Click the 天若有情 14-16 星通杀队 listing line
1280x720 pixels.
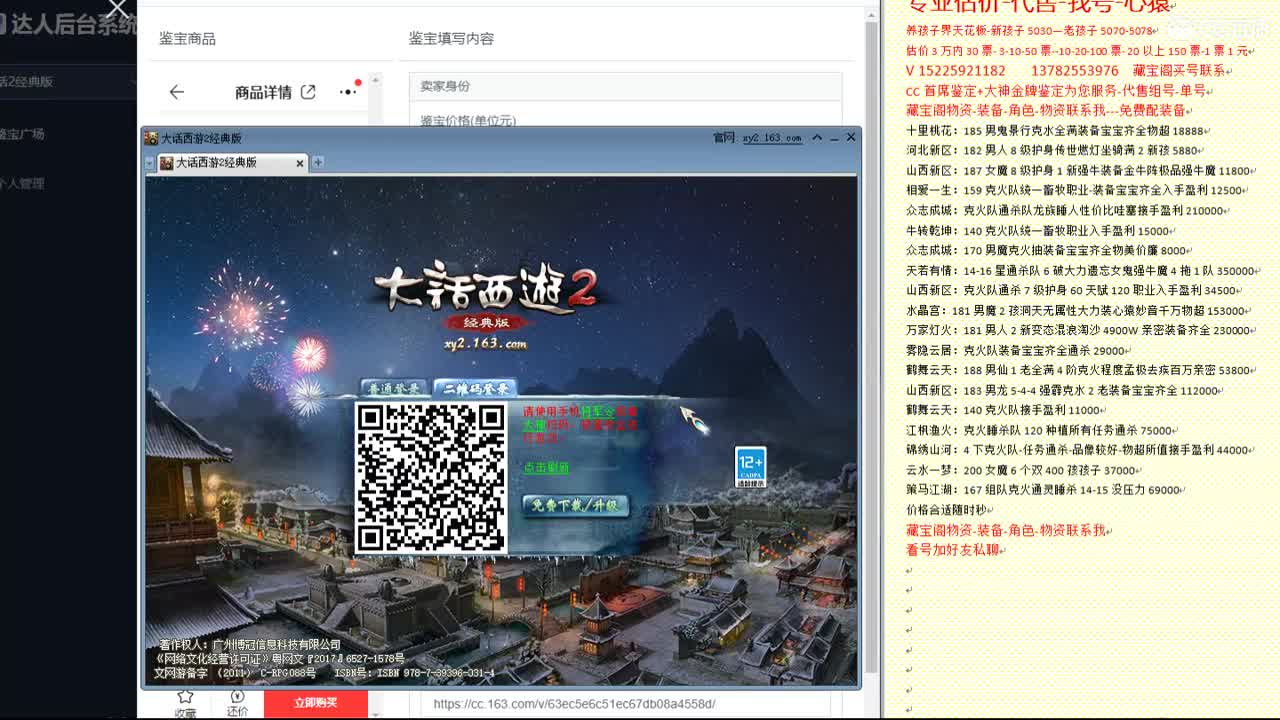click(1083, 271)
